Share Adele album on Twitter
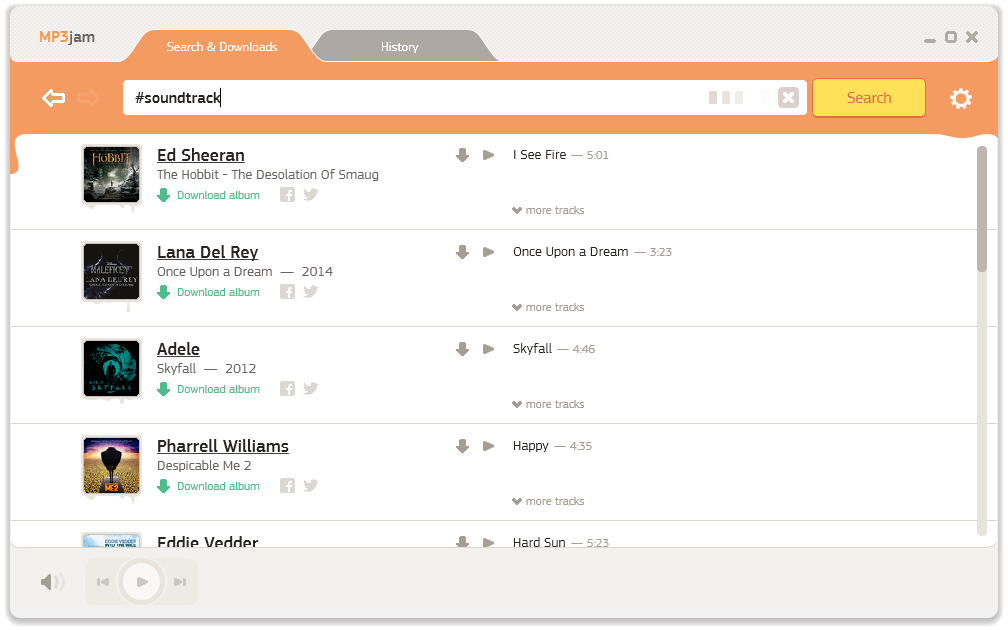 311,388
